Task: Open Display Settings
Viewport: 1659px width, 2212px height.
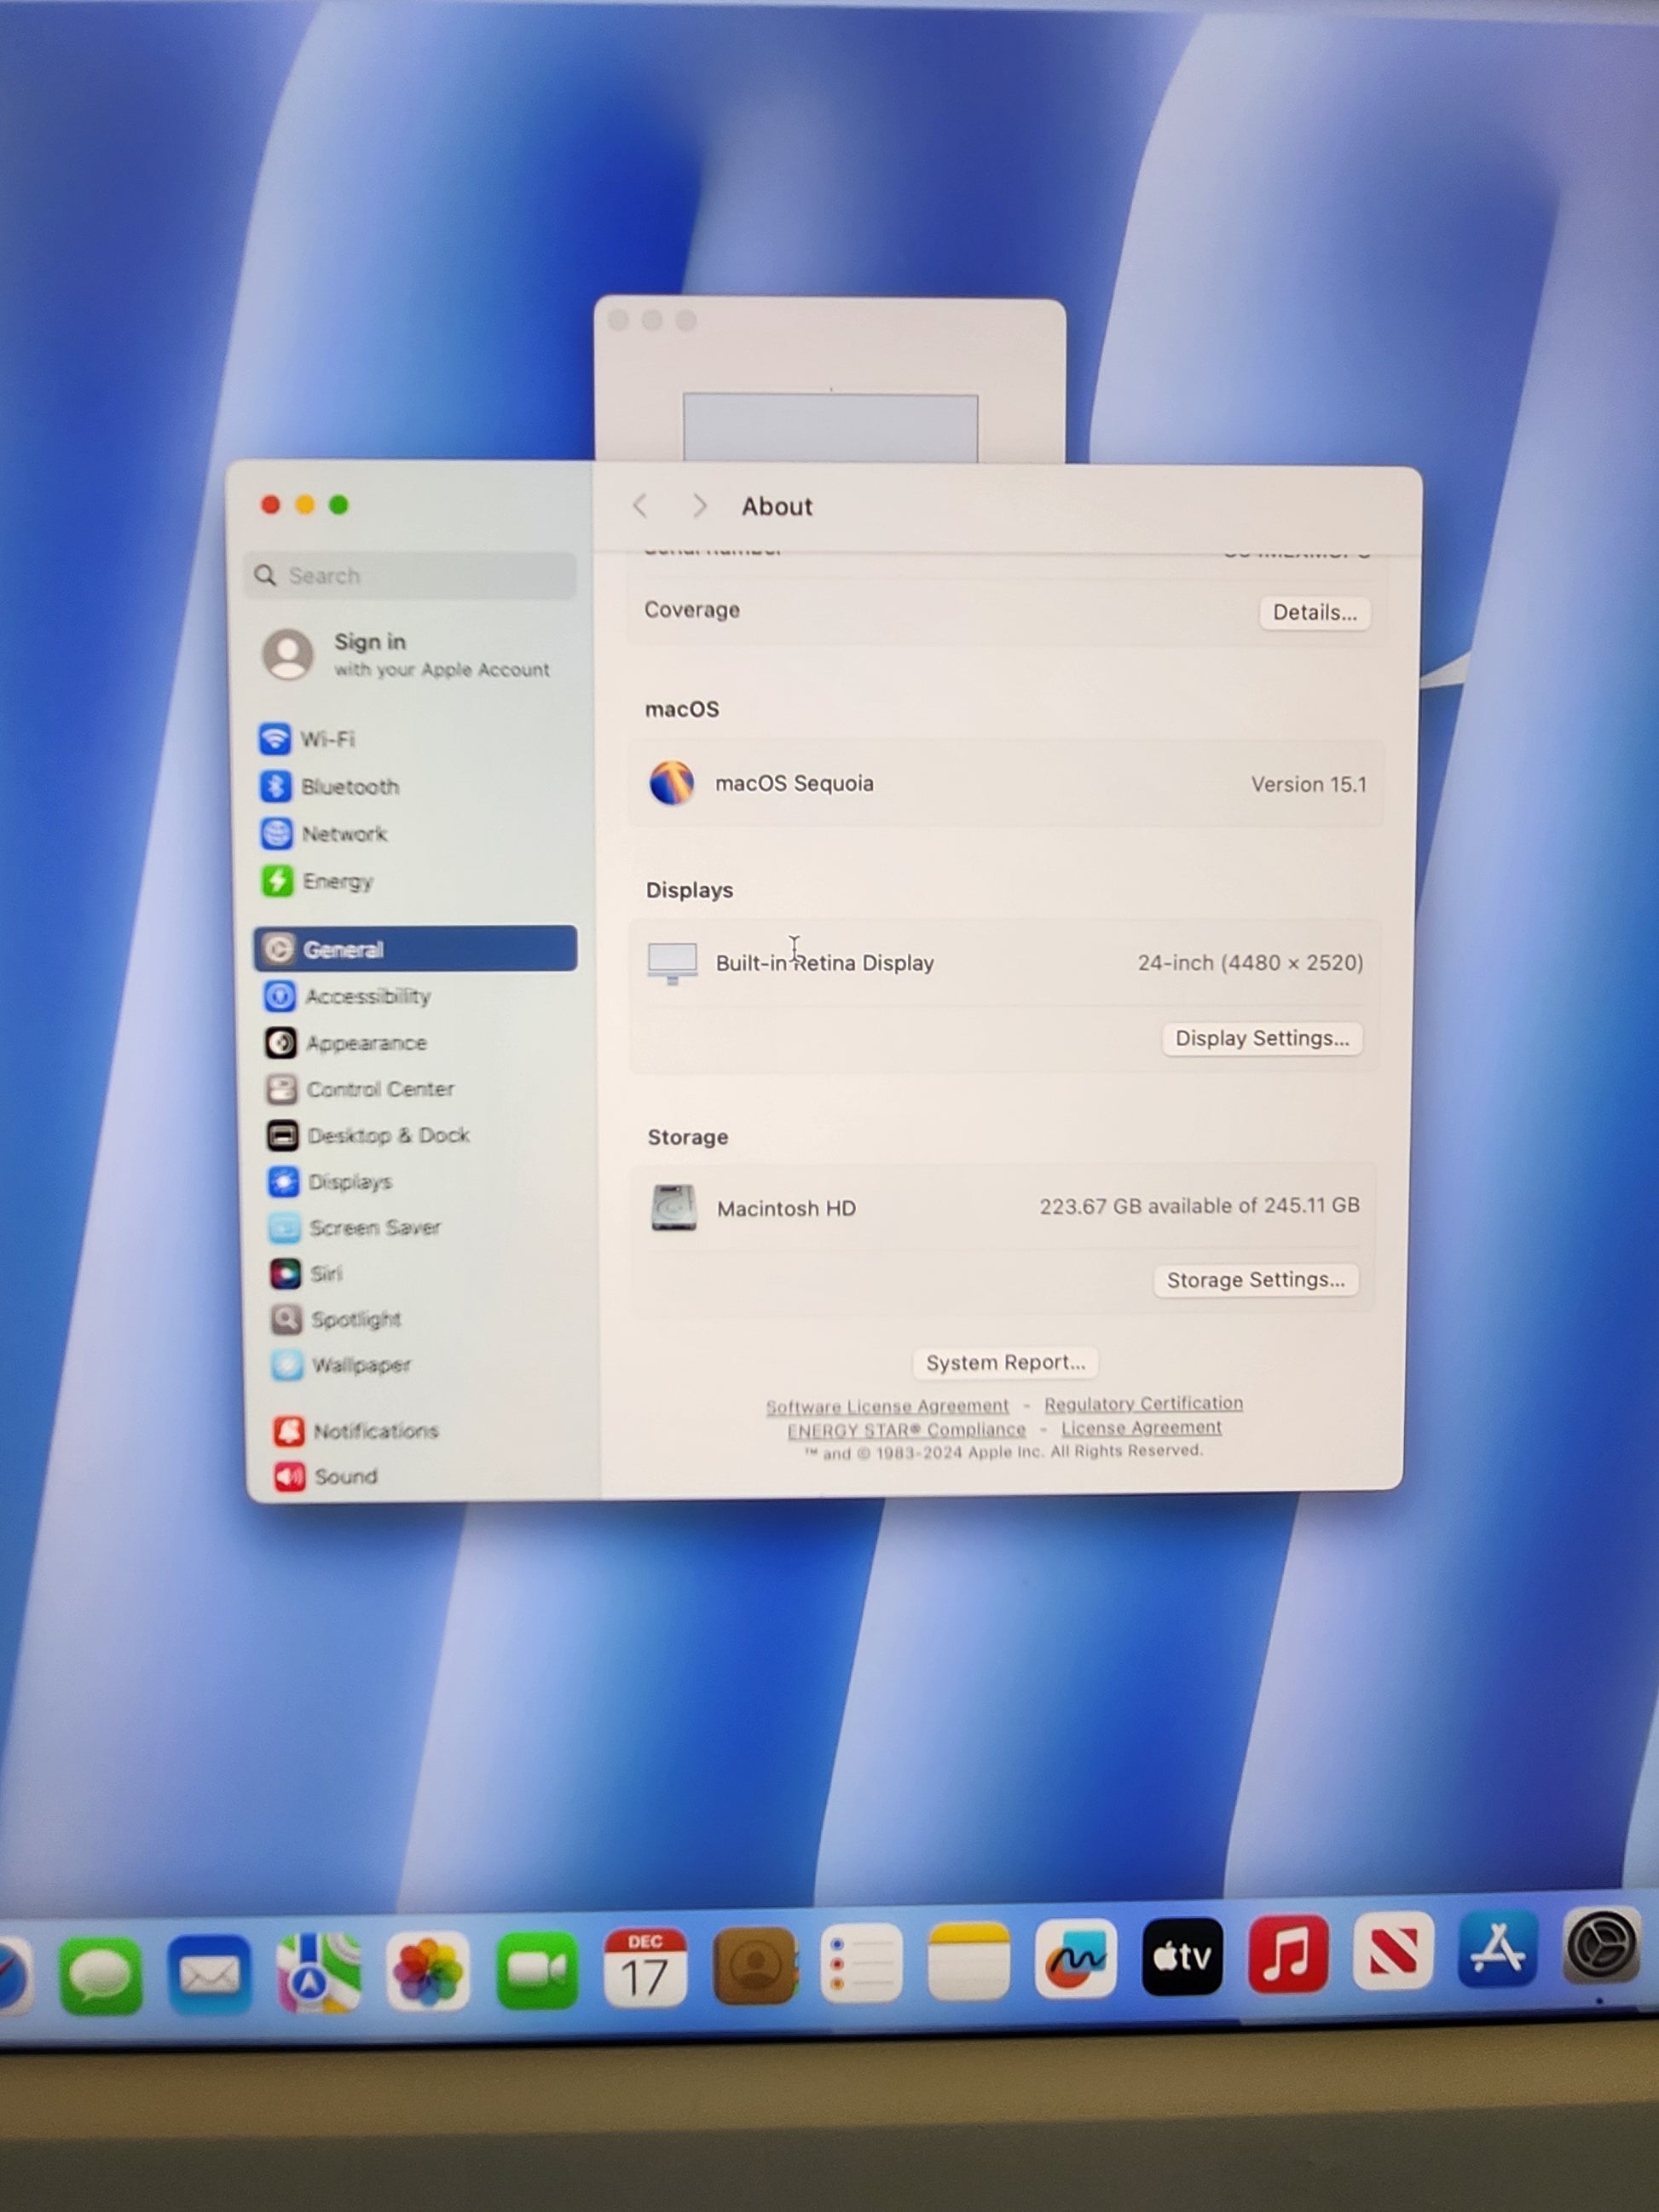Action: pyautogui.click(x=1261, y=1038)
